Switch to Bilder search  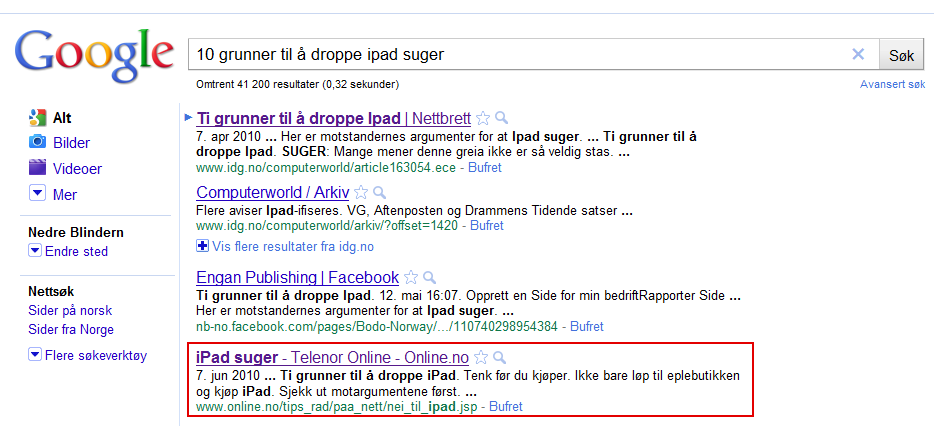pos(71,143)
